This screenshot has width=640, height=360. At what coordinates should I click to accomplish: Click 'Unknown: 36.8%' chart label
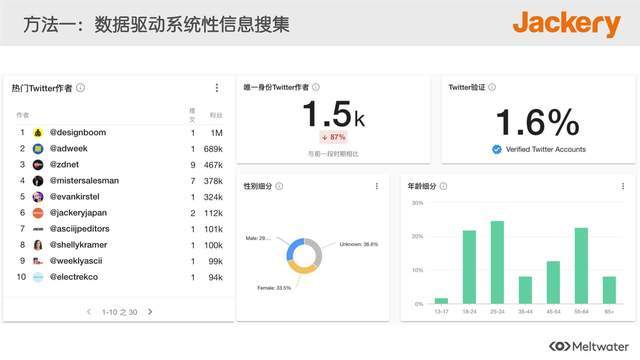359,244
